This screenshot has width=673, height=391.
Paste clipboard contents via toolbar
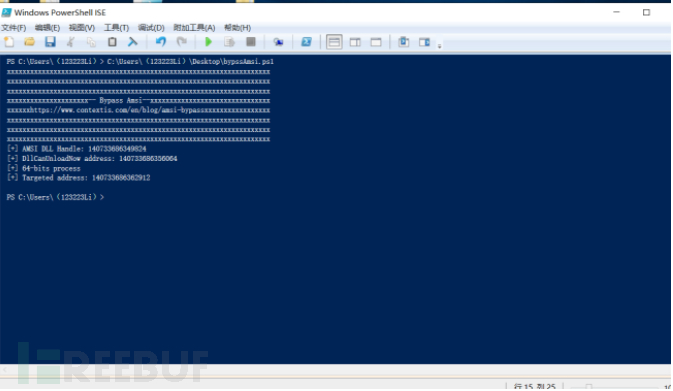[x=112, y=42]
